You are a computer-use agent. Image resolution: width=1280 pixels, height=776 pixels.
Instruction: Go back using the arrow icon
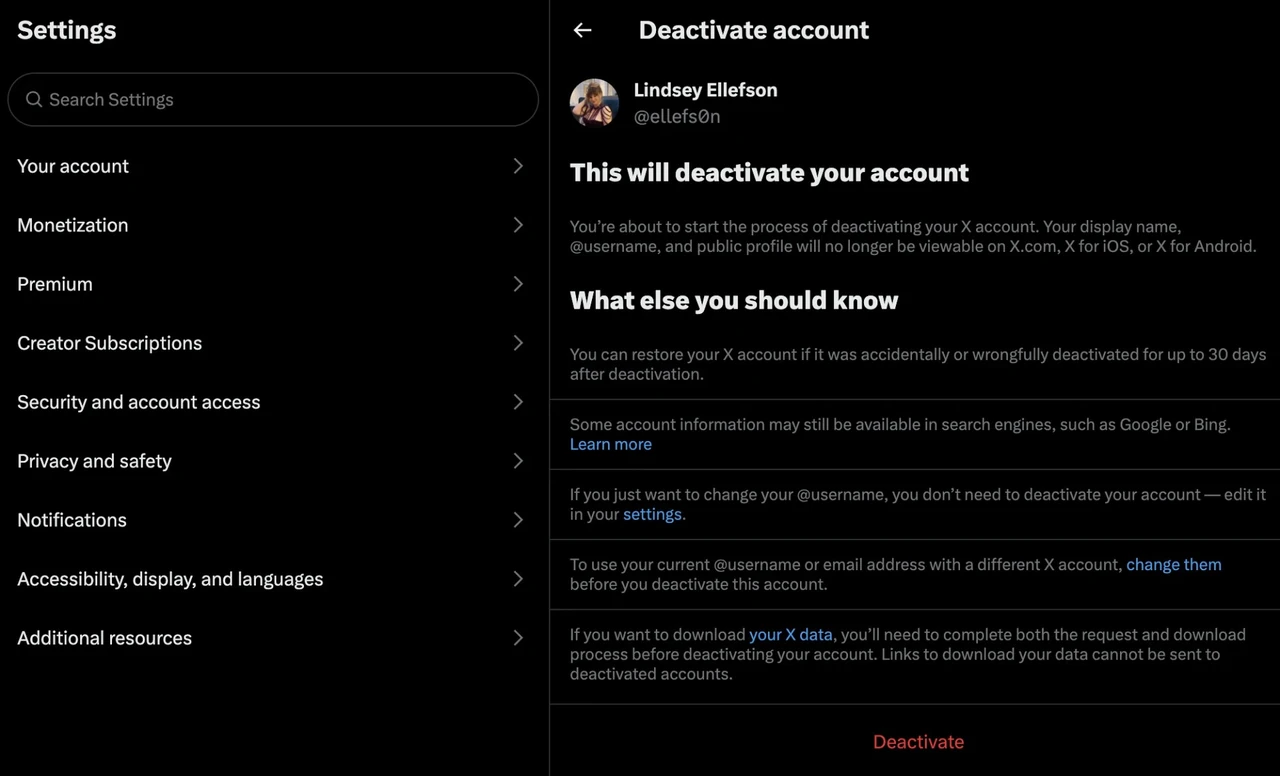click(x=582, y=30)
